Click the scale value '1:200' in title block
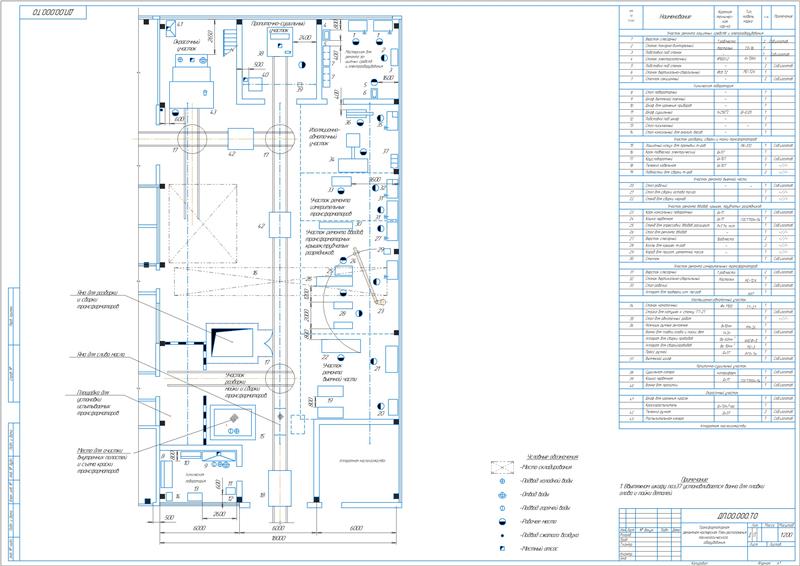800x566 pixels. (x=787, y=535)
